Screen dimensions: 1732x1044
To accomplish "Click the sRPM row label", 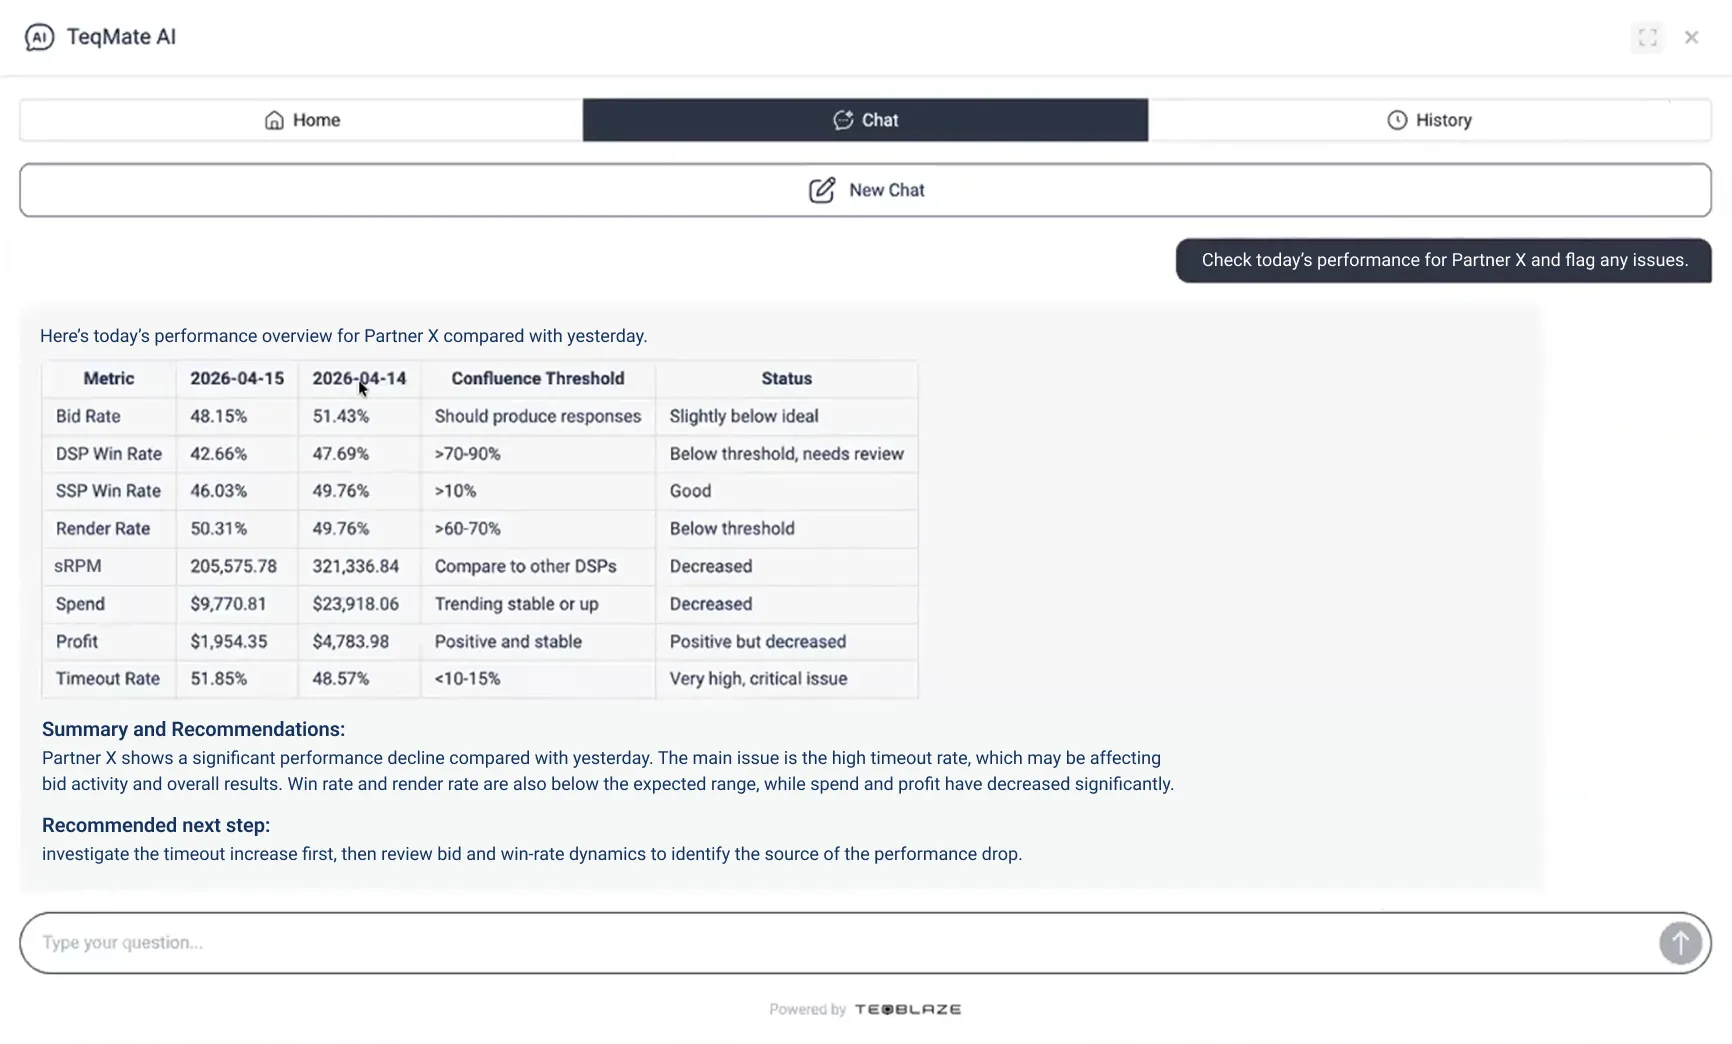I will tap(78, 566).
